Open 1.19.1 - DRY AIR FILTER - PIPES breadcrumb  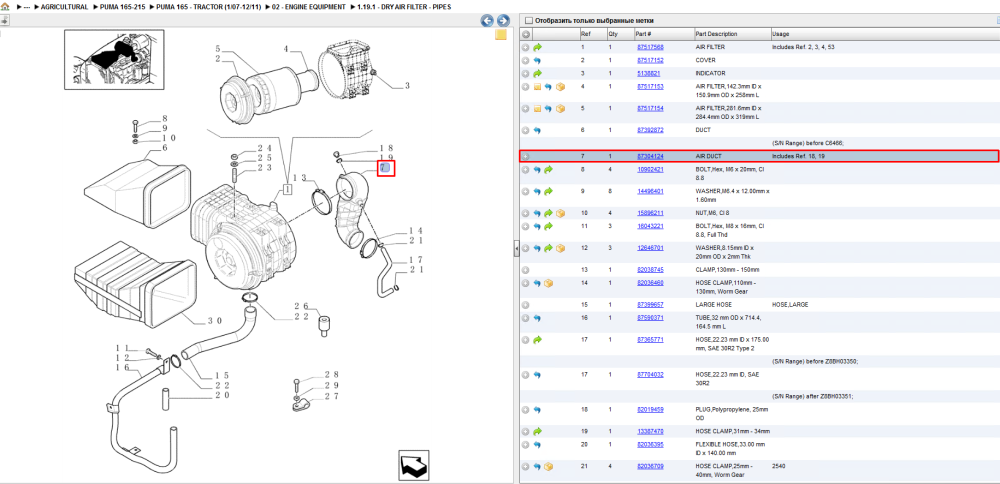click(404, 7)
